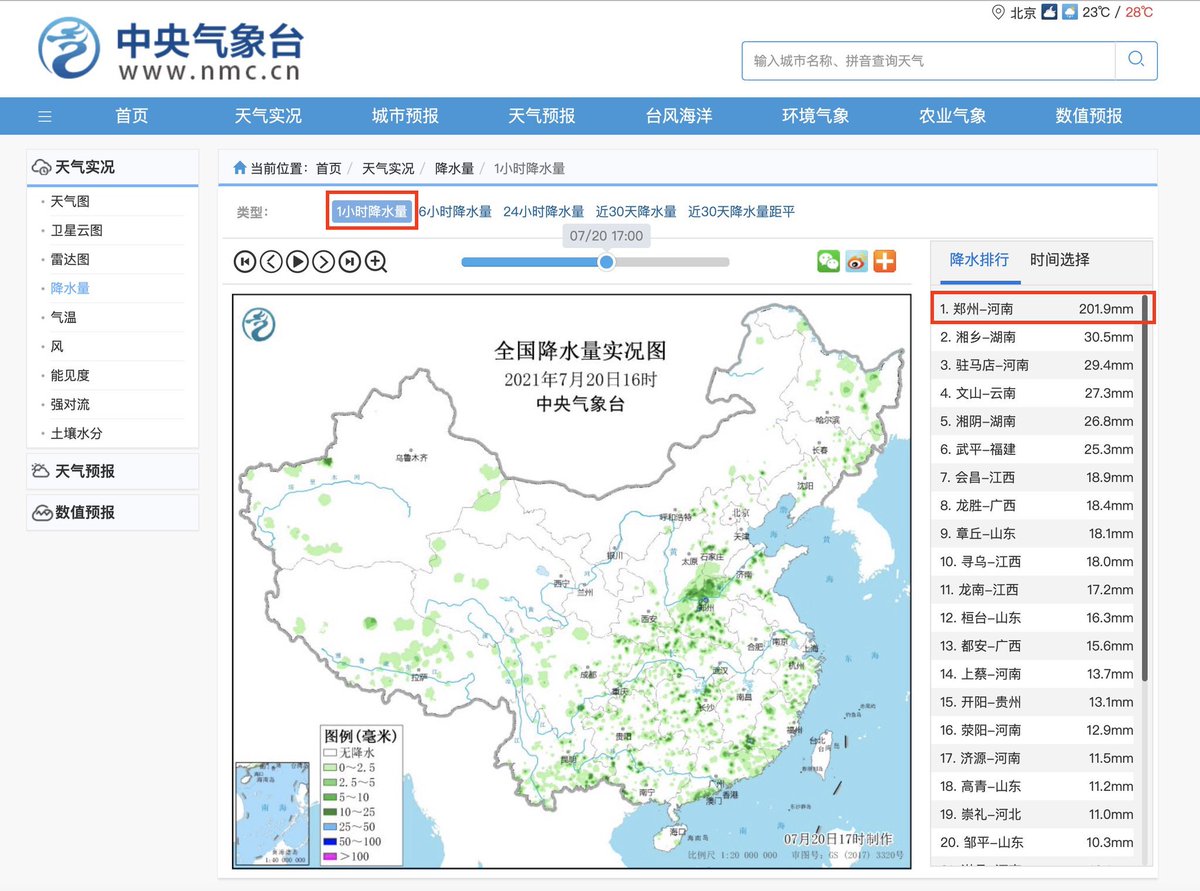Open 环境气象 in the navigation bar
The height and width of the screenshot is (891, 1200).
point(816,116)
